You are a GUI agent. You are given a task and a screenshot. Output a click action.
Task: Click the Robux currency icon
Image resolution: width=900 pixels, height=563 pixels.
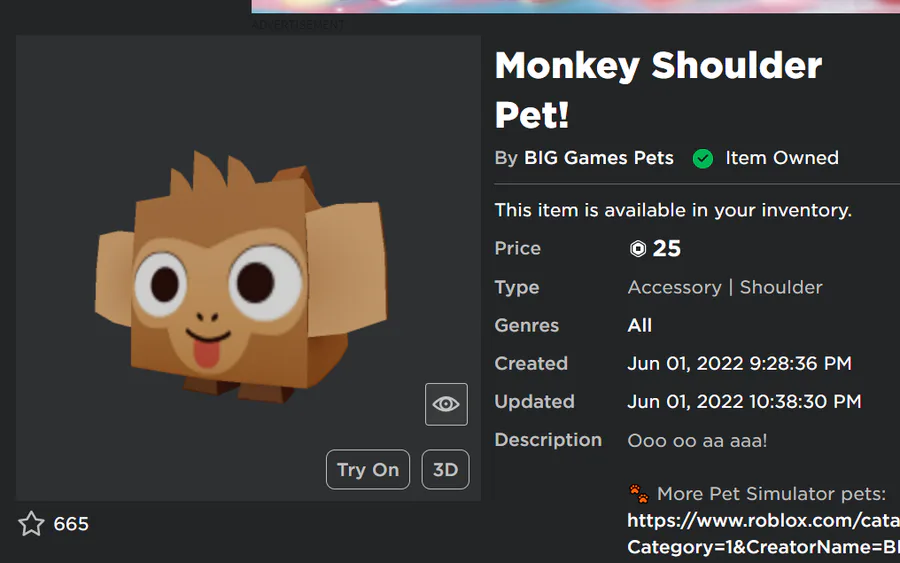pos(638,249)
